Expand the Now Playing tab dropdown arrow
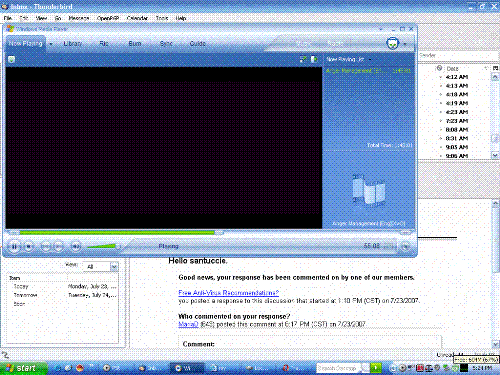Viewport: 500px width, 375px height. pos(51,44)
